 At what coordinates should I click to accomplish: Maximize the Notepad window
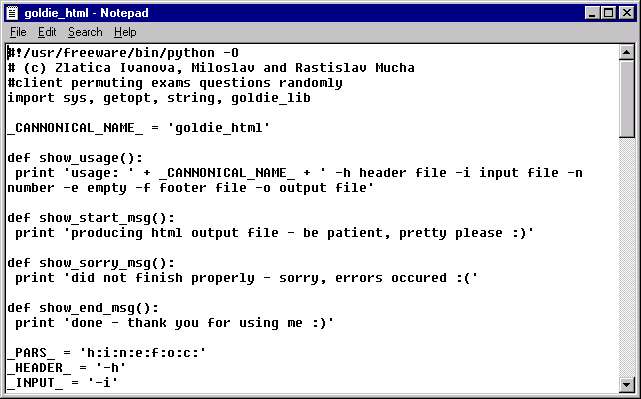608,13
